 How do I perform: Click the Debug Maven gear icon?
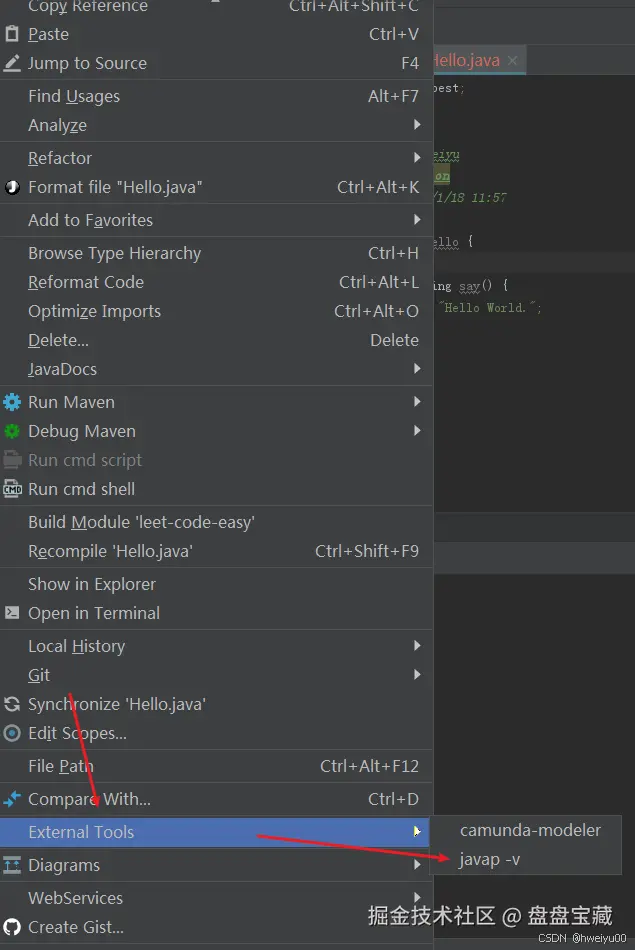point(12,431)
